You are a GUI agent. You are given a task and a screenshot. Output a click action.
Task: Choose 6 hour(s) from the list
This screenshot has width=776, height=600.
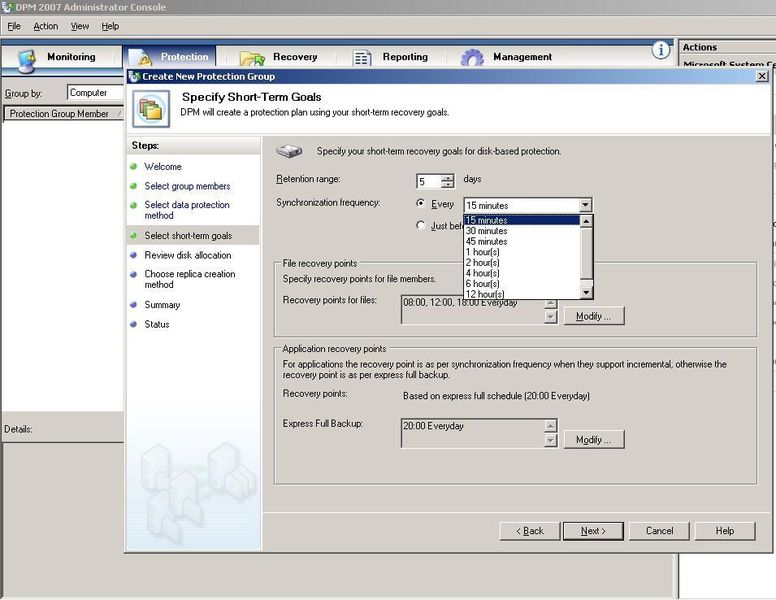[522, 284]
